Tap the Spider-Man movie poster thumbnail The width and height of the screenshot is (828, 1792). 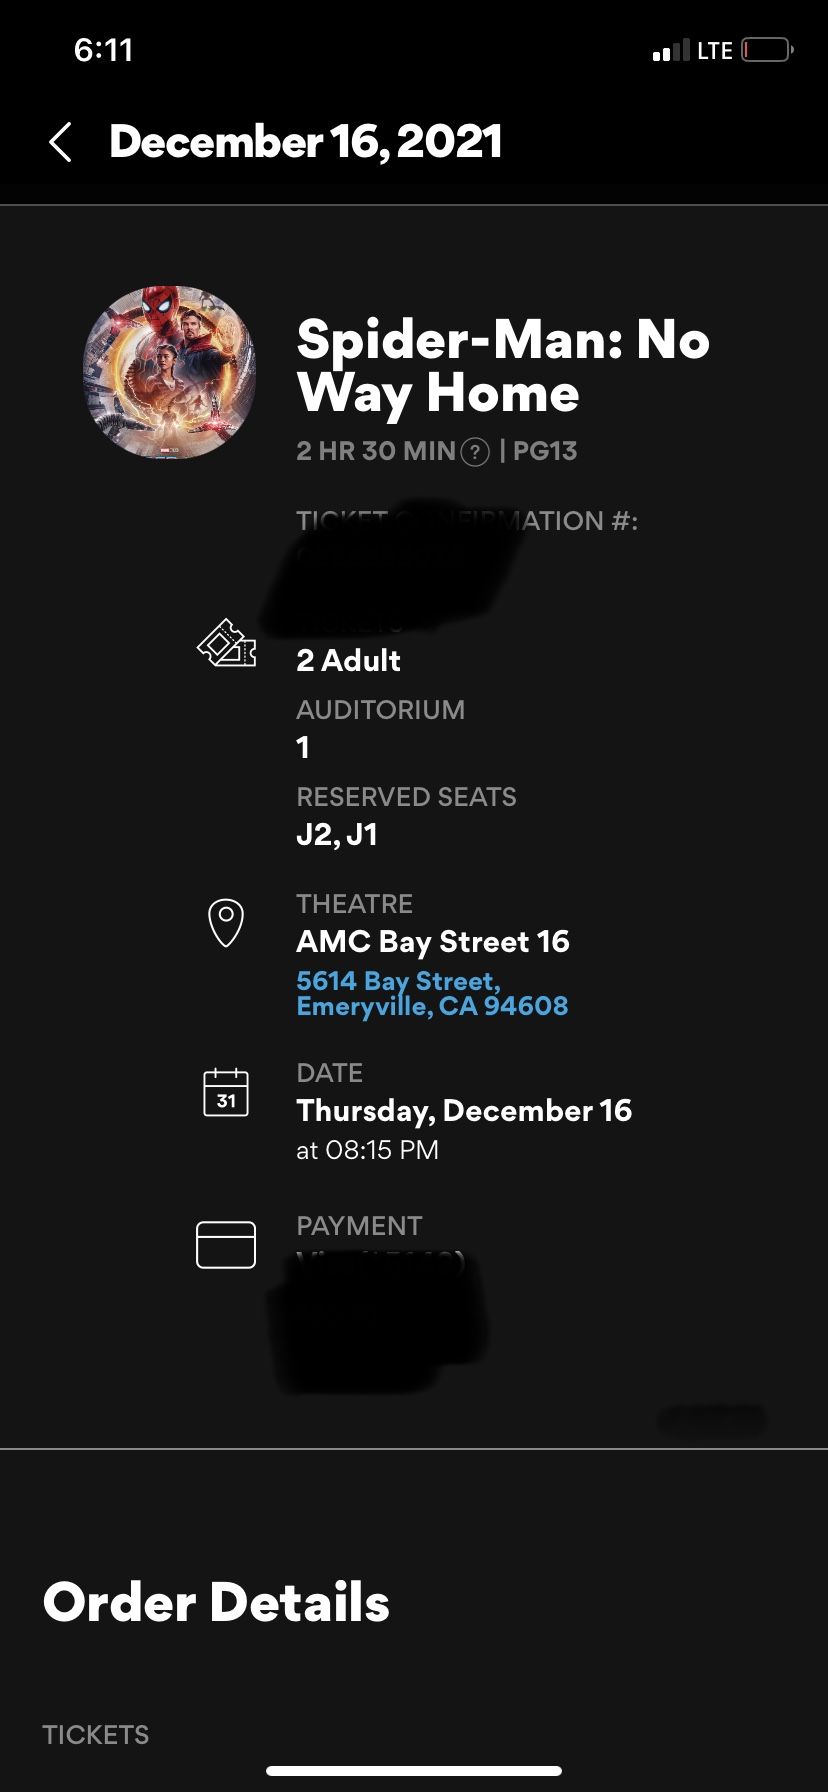coord(169,372)
